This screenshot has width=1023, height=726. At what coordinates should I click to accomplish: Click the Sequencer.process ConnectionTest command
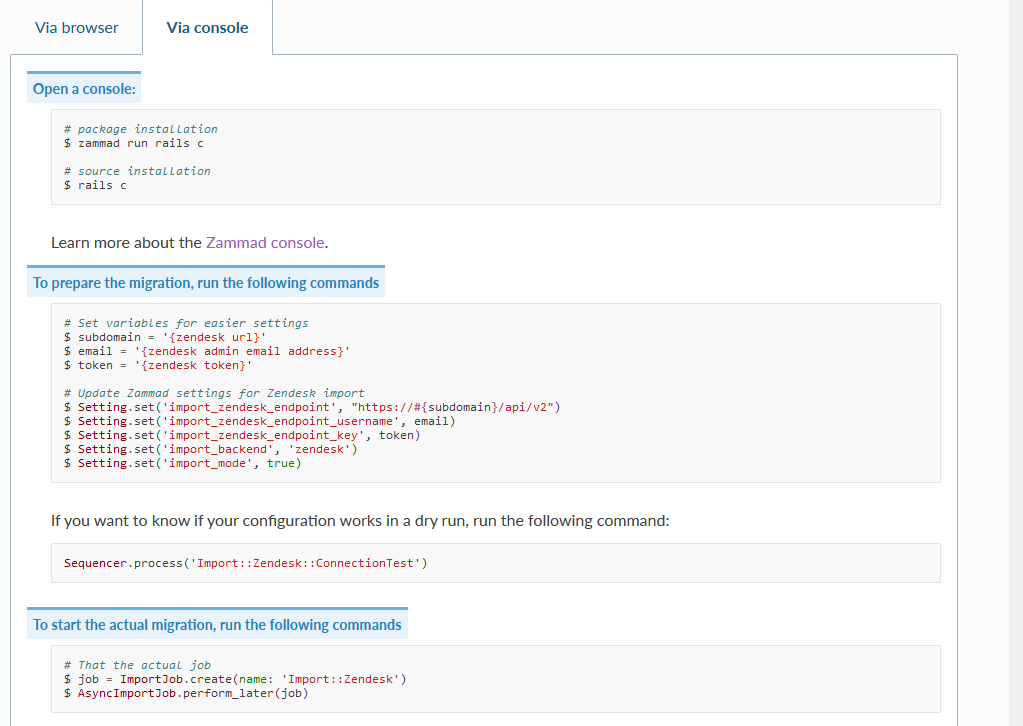point(246,563)
